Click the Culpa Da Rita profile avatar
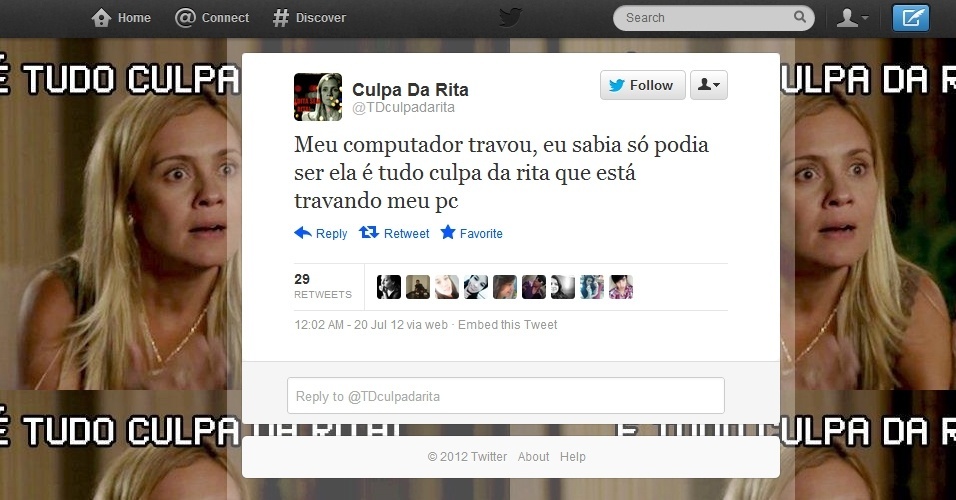This screenshot has height=500, width=956. (318, 97)
